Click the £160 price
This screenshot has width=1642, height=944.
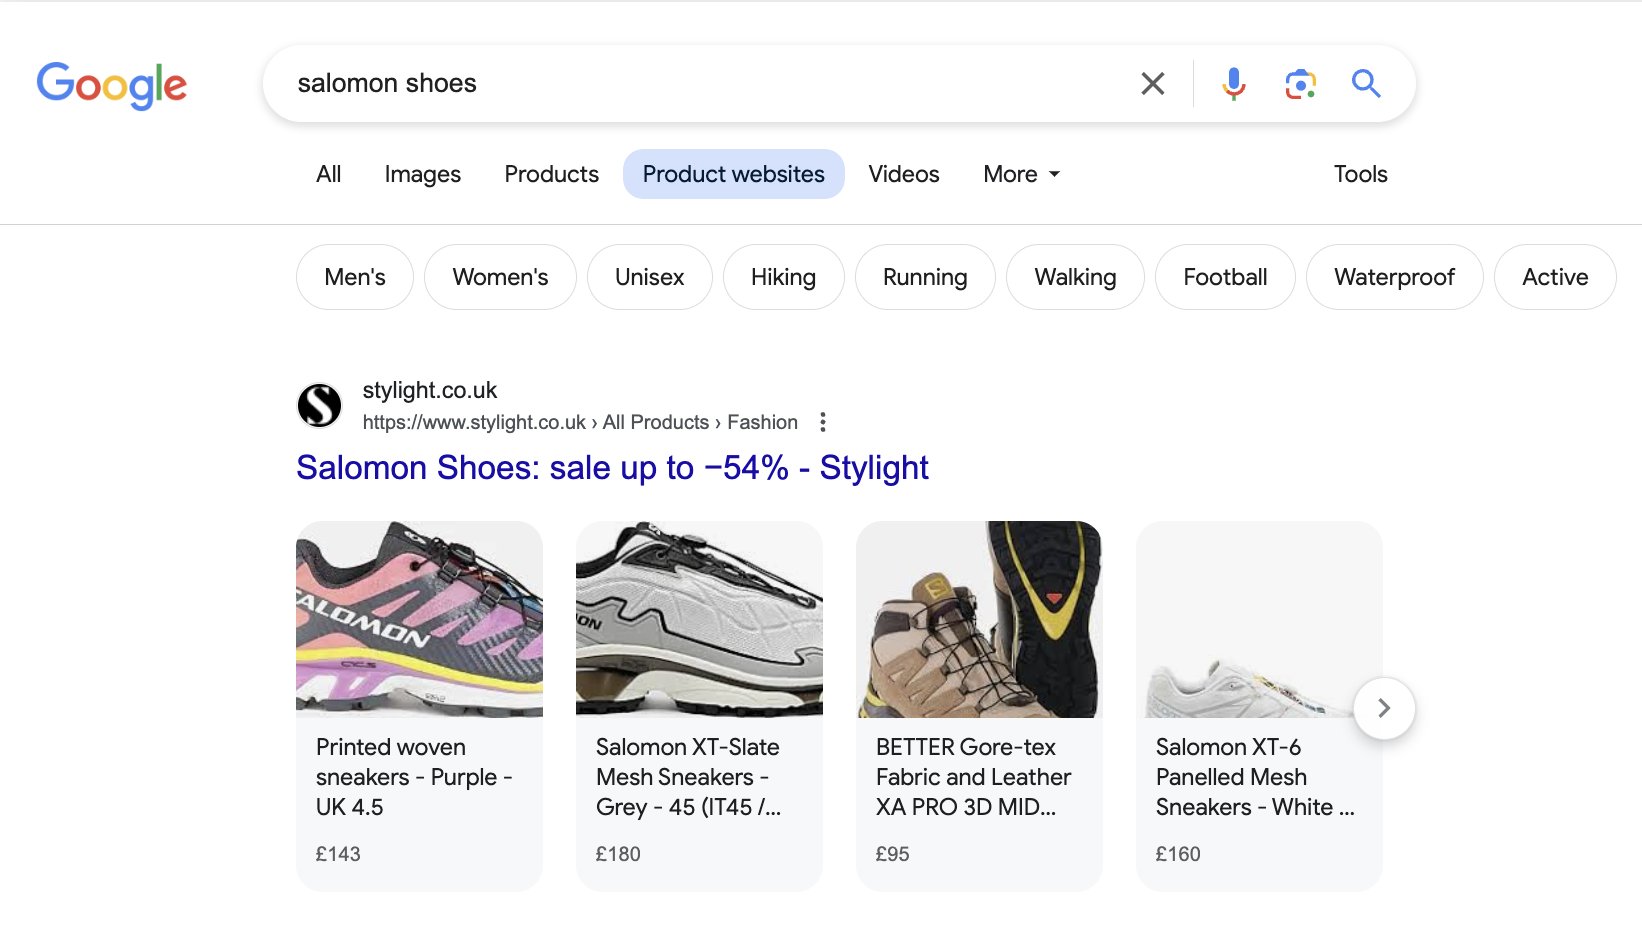click(1178, 854)
